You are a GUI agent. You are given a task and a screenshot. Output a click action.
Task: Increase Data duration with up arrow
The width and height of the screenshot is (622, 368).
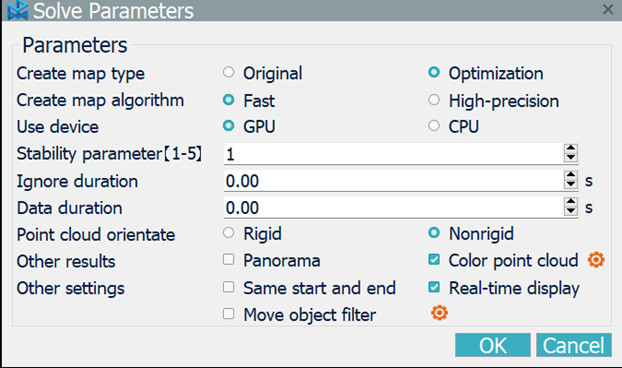point(570,202)
